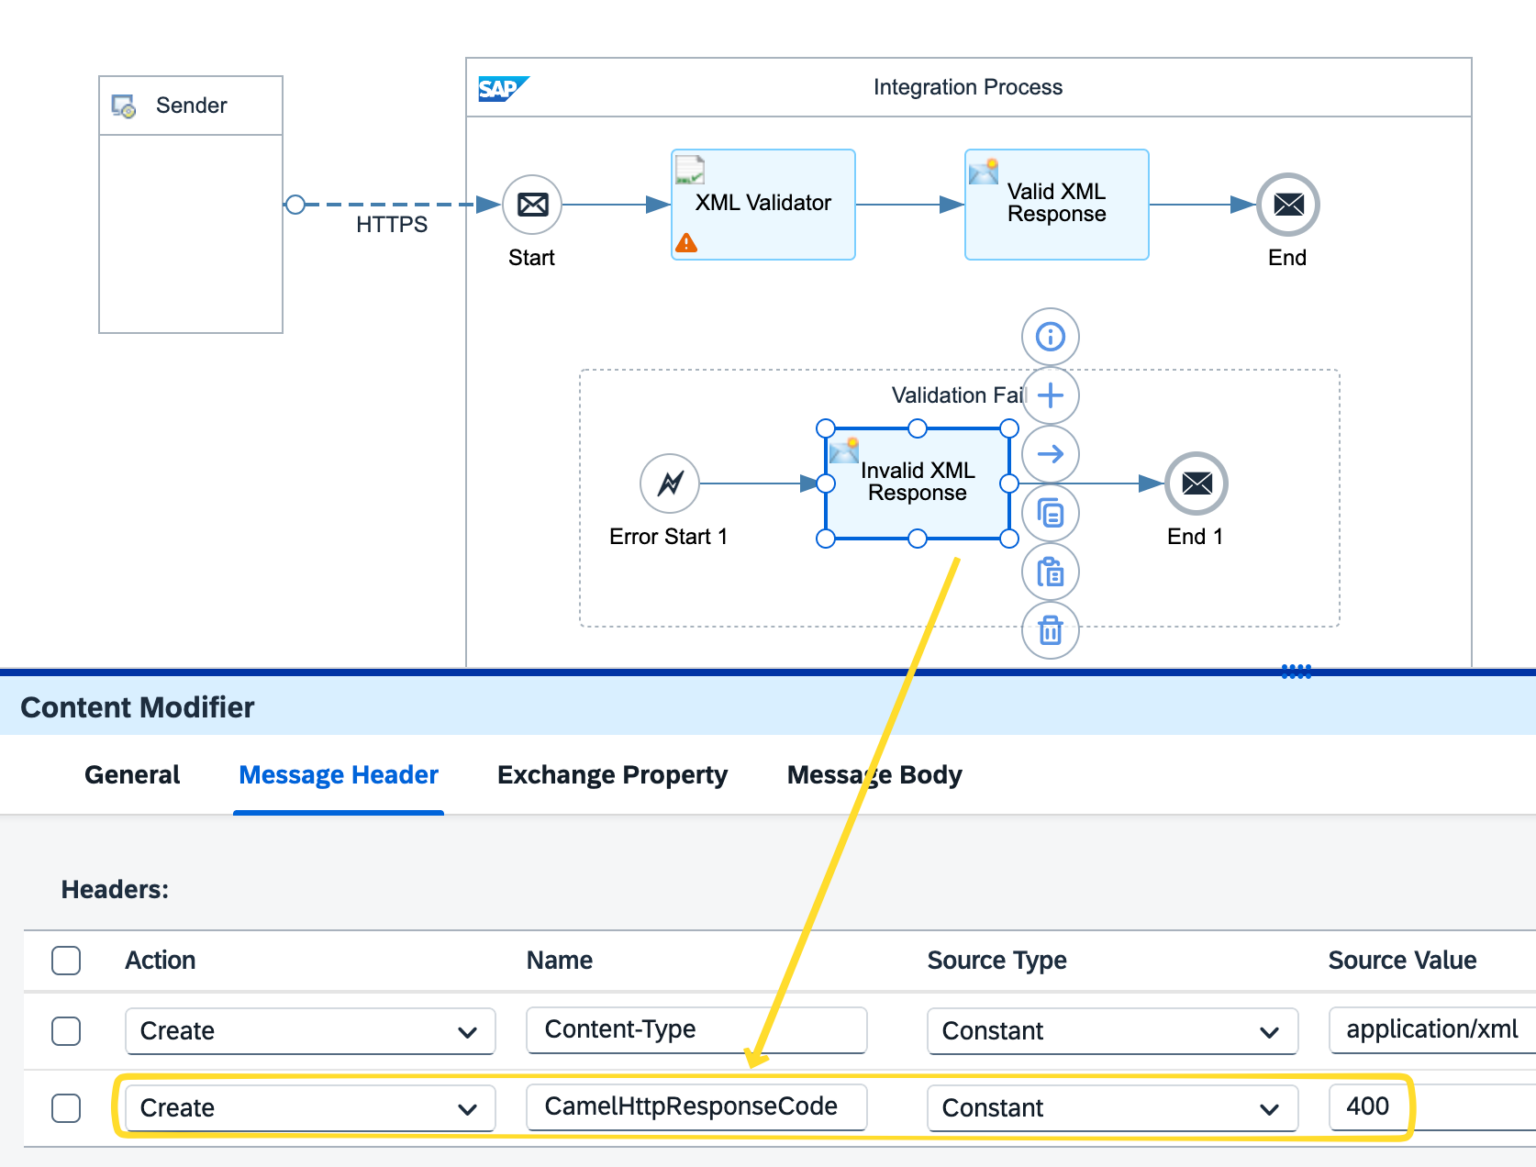Select the End 1 message end event

click(1195, 483)
